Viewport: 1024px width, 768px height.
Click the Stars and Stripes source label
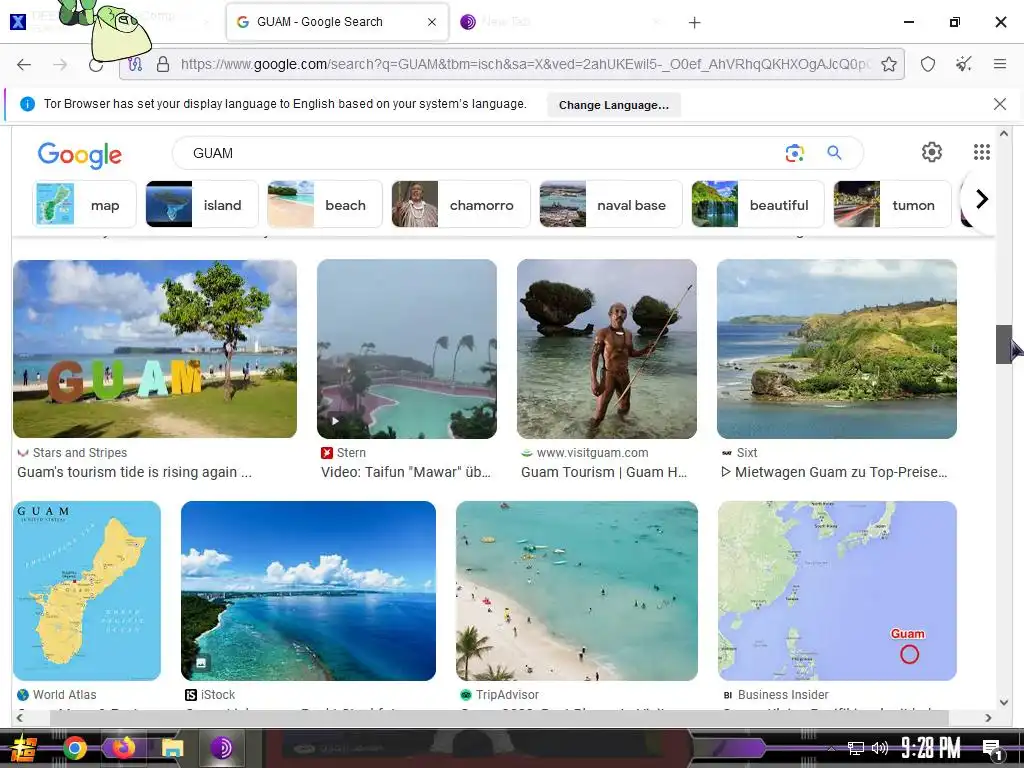(80, 453)
